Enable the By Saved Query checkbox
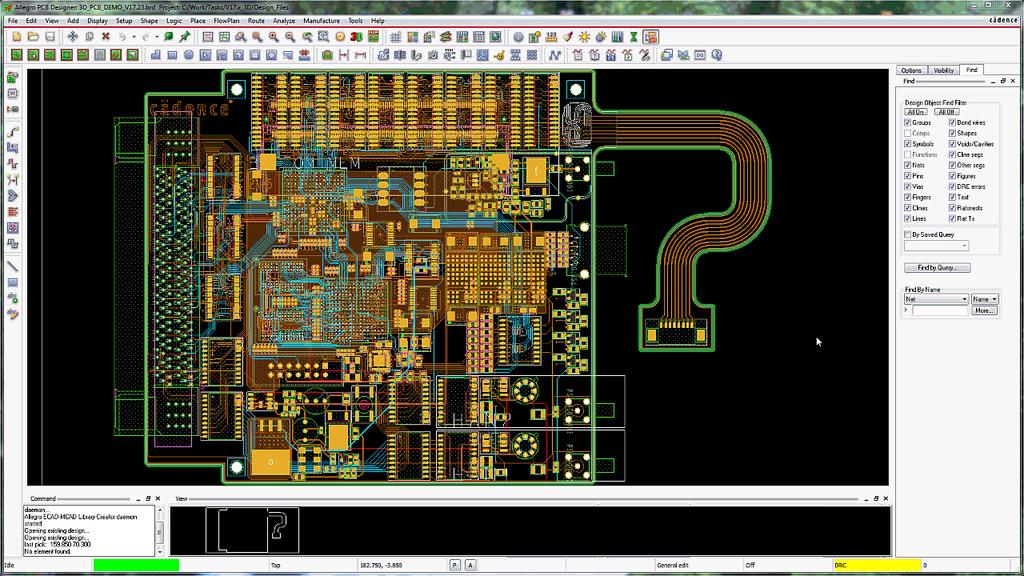 (x=908, y=234)
